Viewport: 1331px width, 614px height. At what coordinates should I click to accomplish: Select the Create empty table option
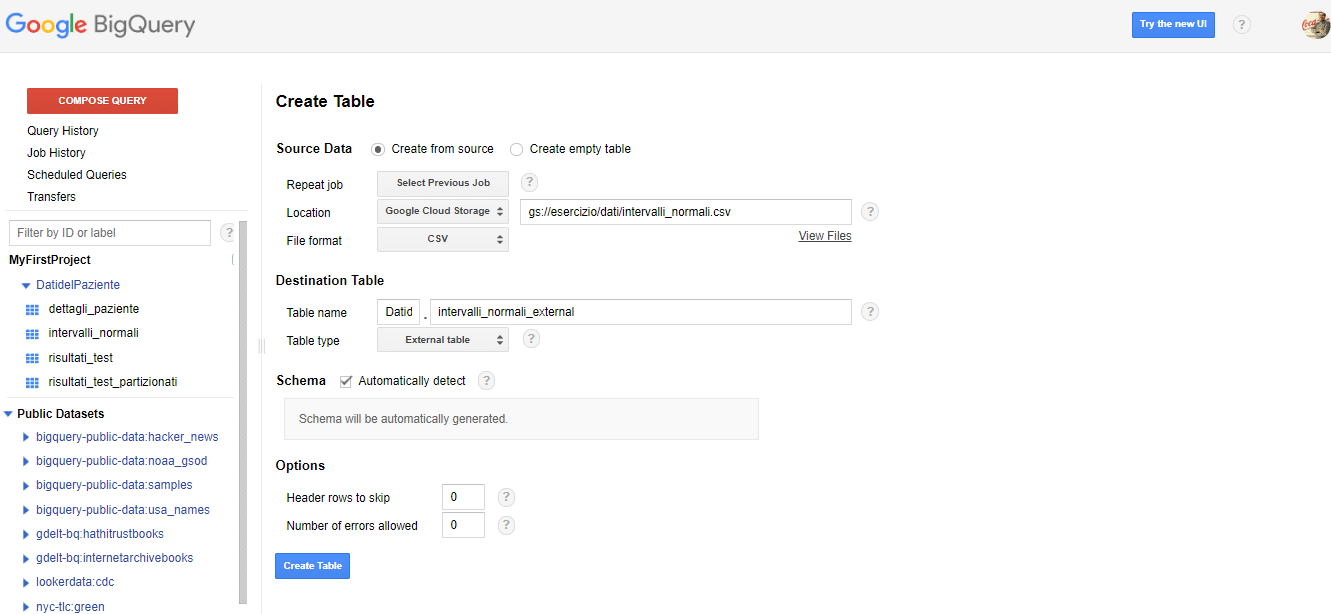516,149
